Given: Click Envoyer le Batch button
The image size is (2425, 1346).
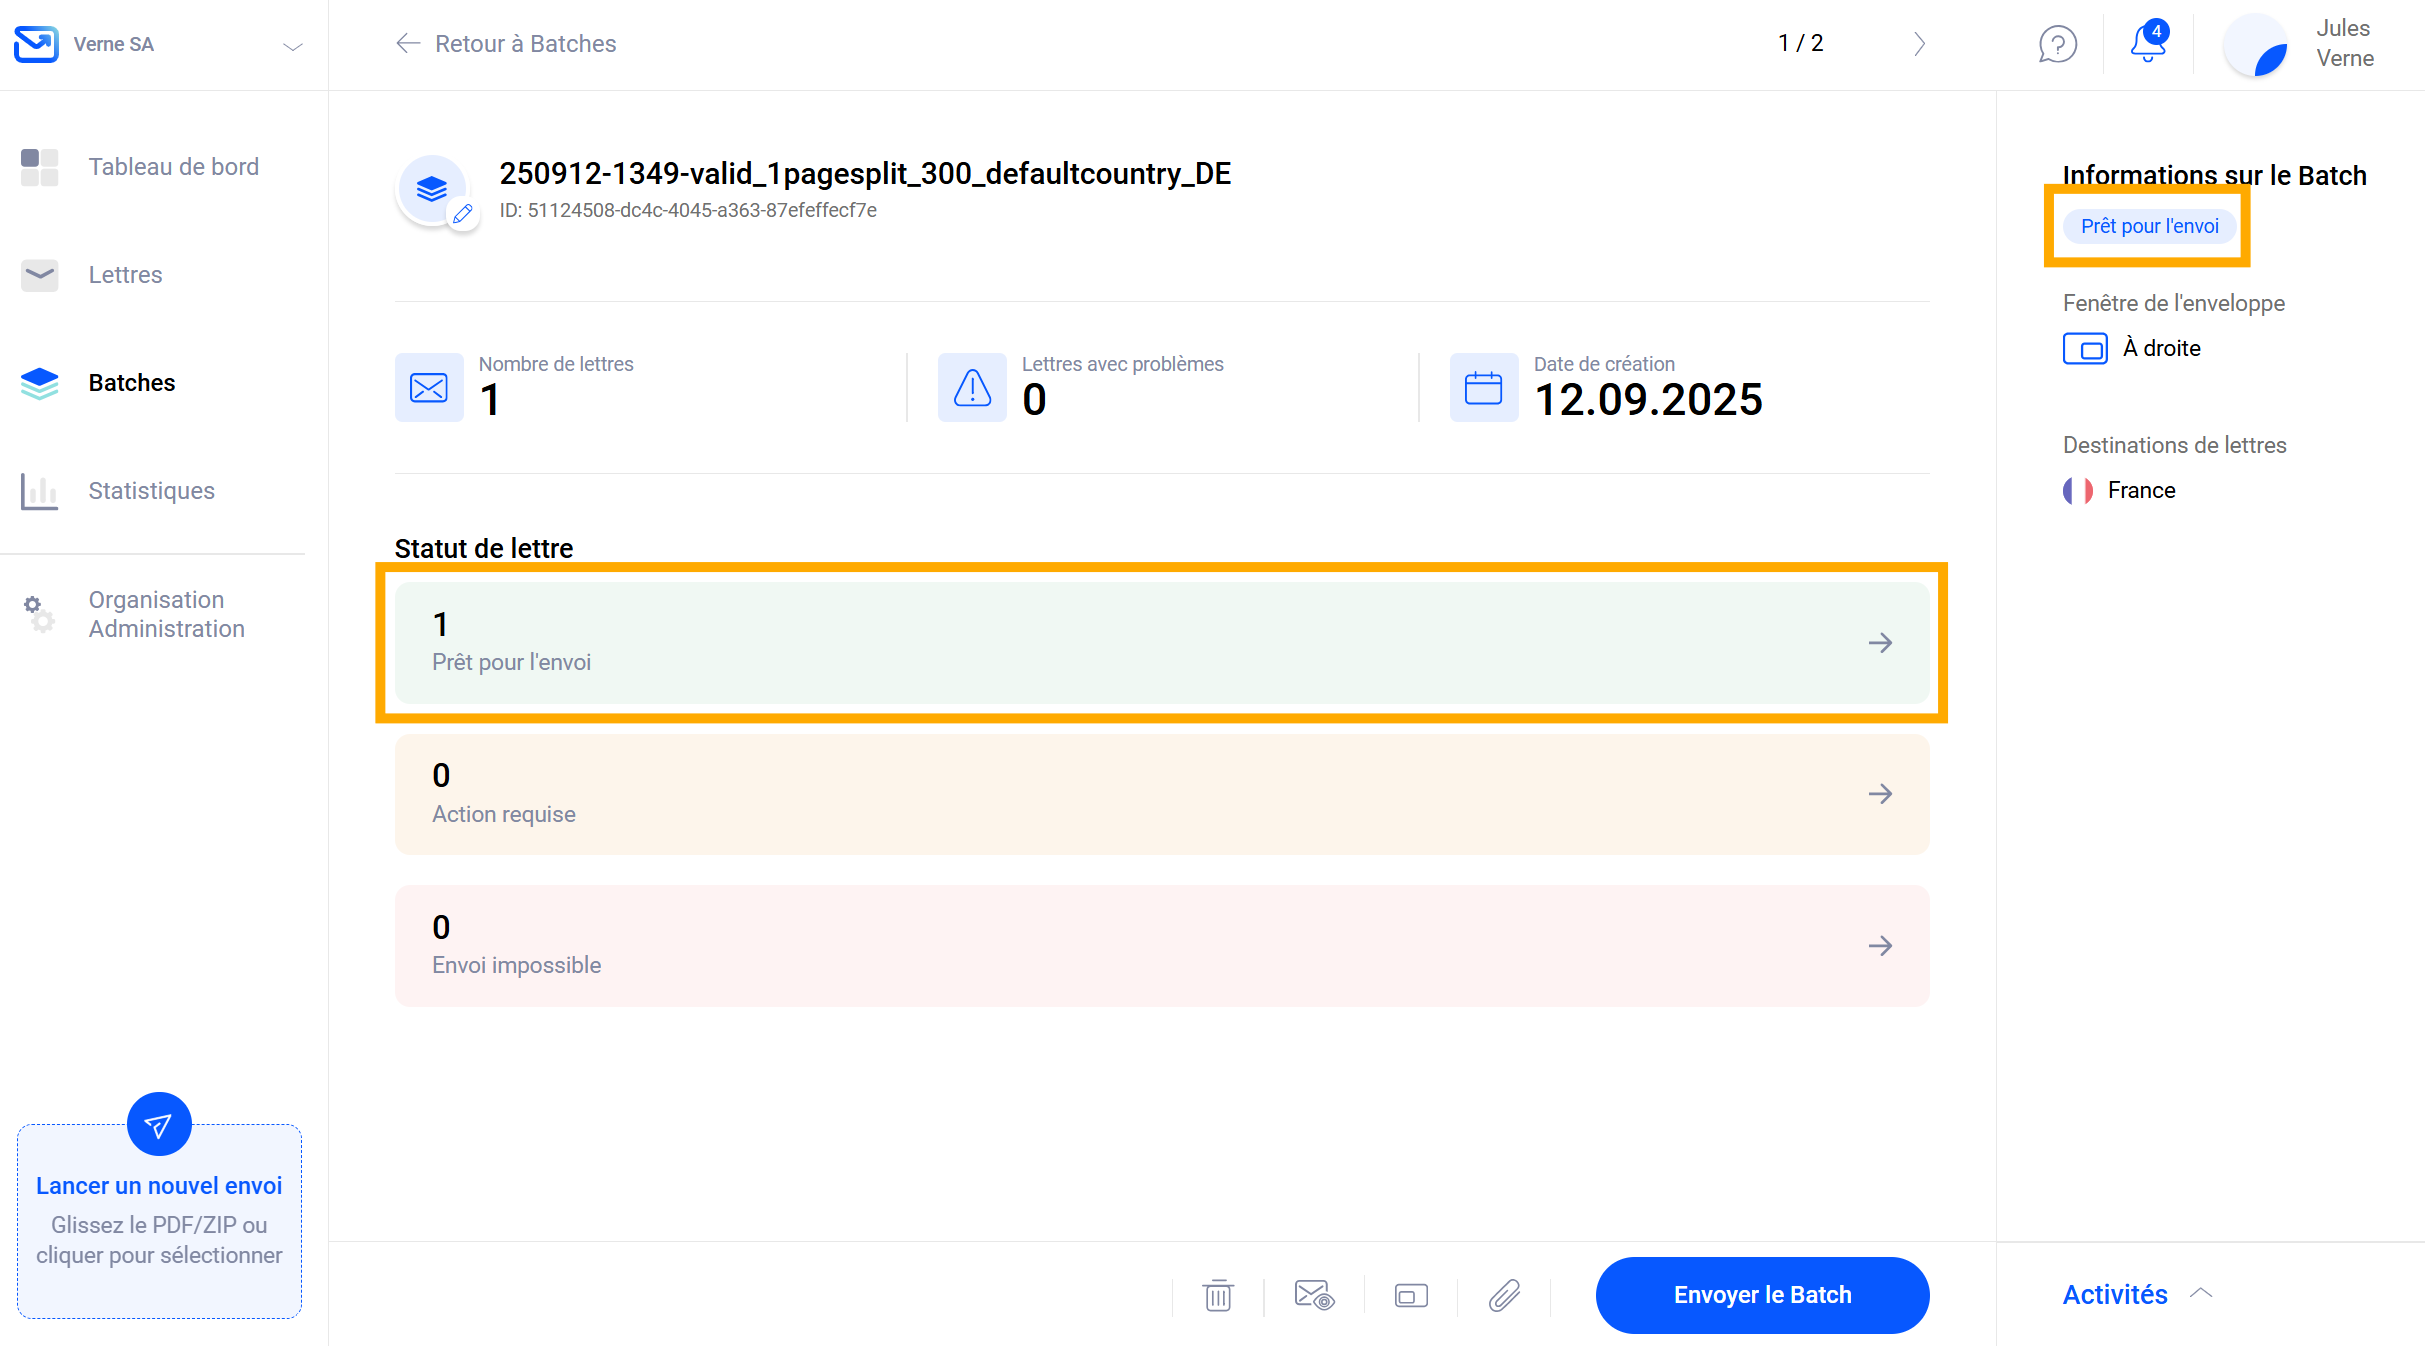Looking at the screenshot, I should [x=1761, y=1294].
